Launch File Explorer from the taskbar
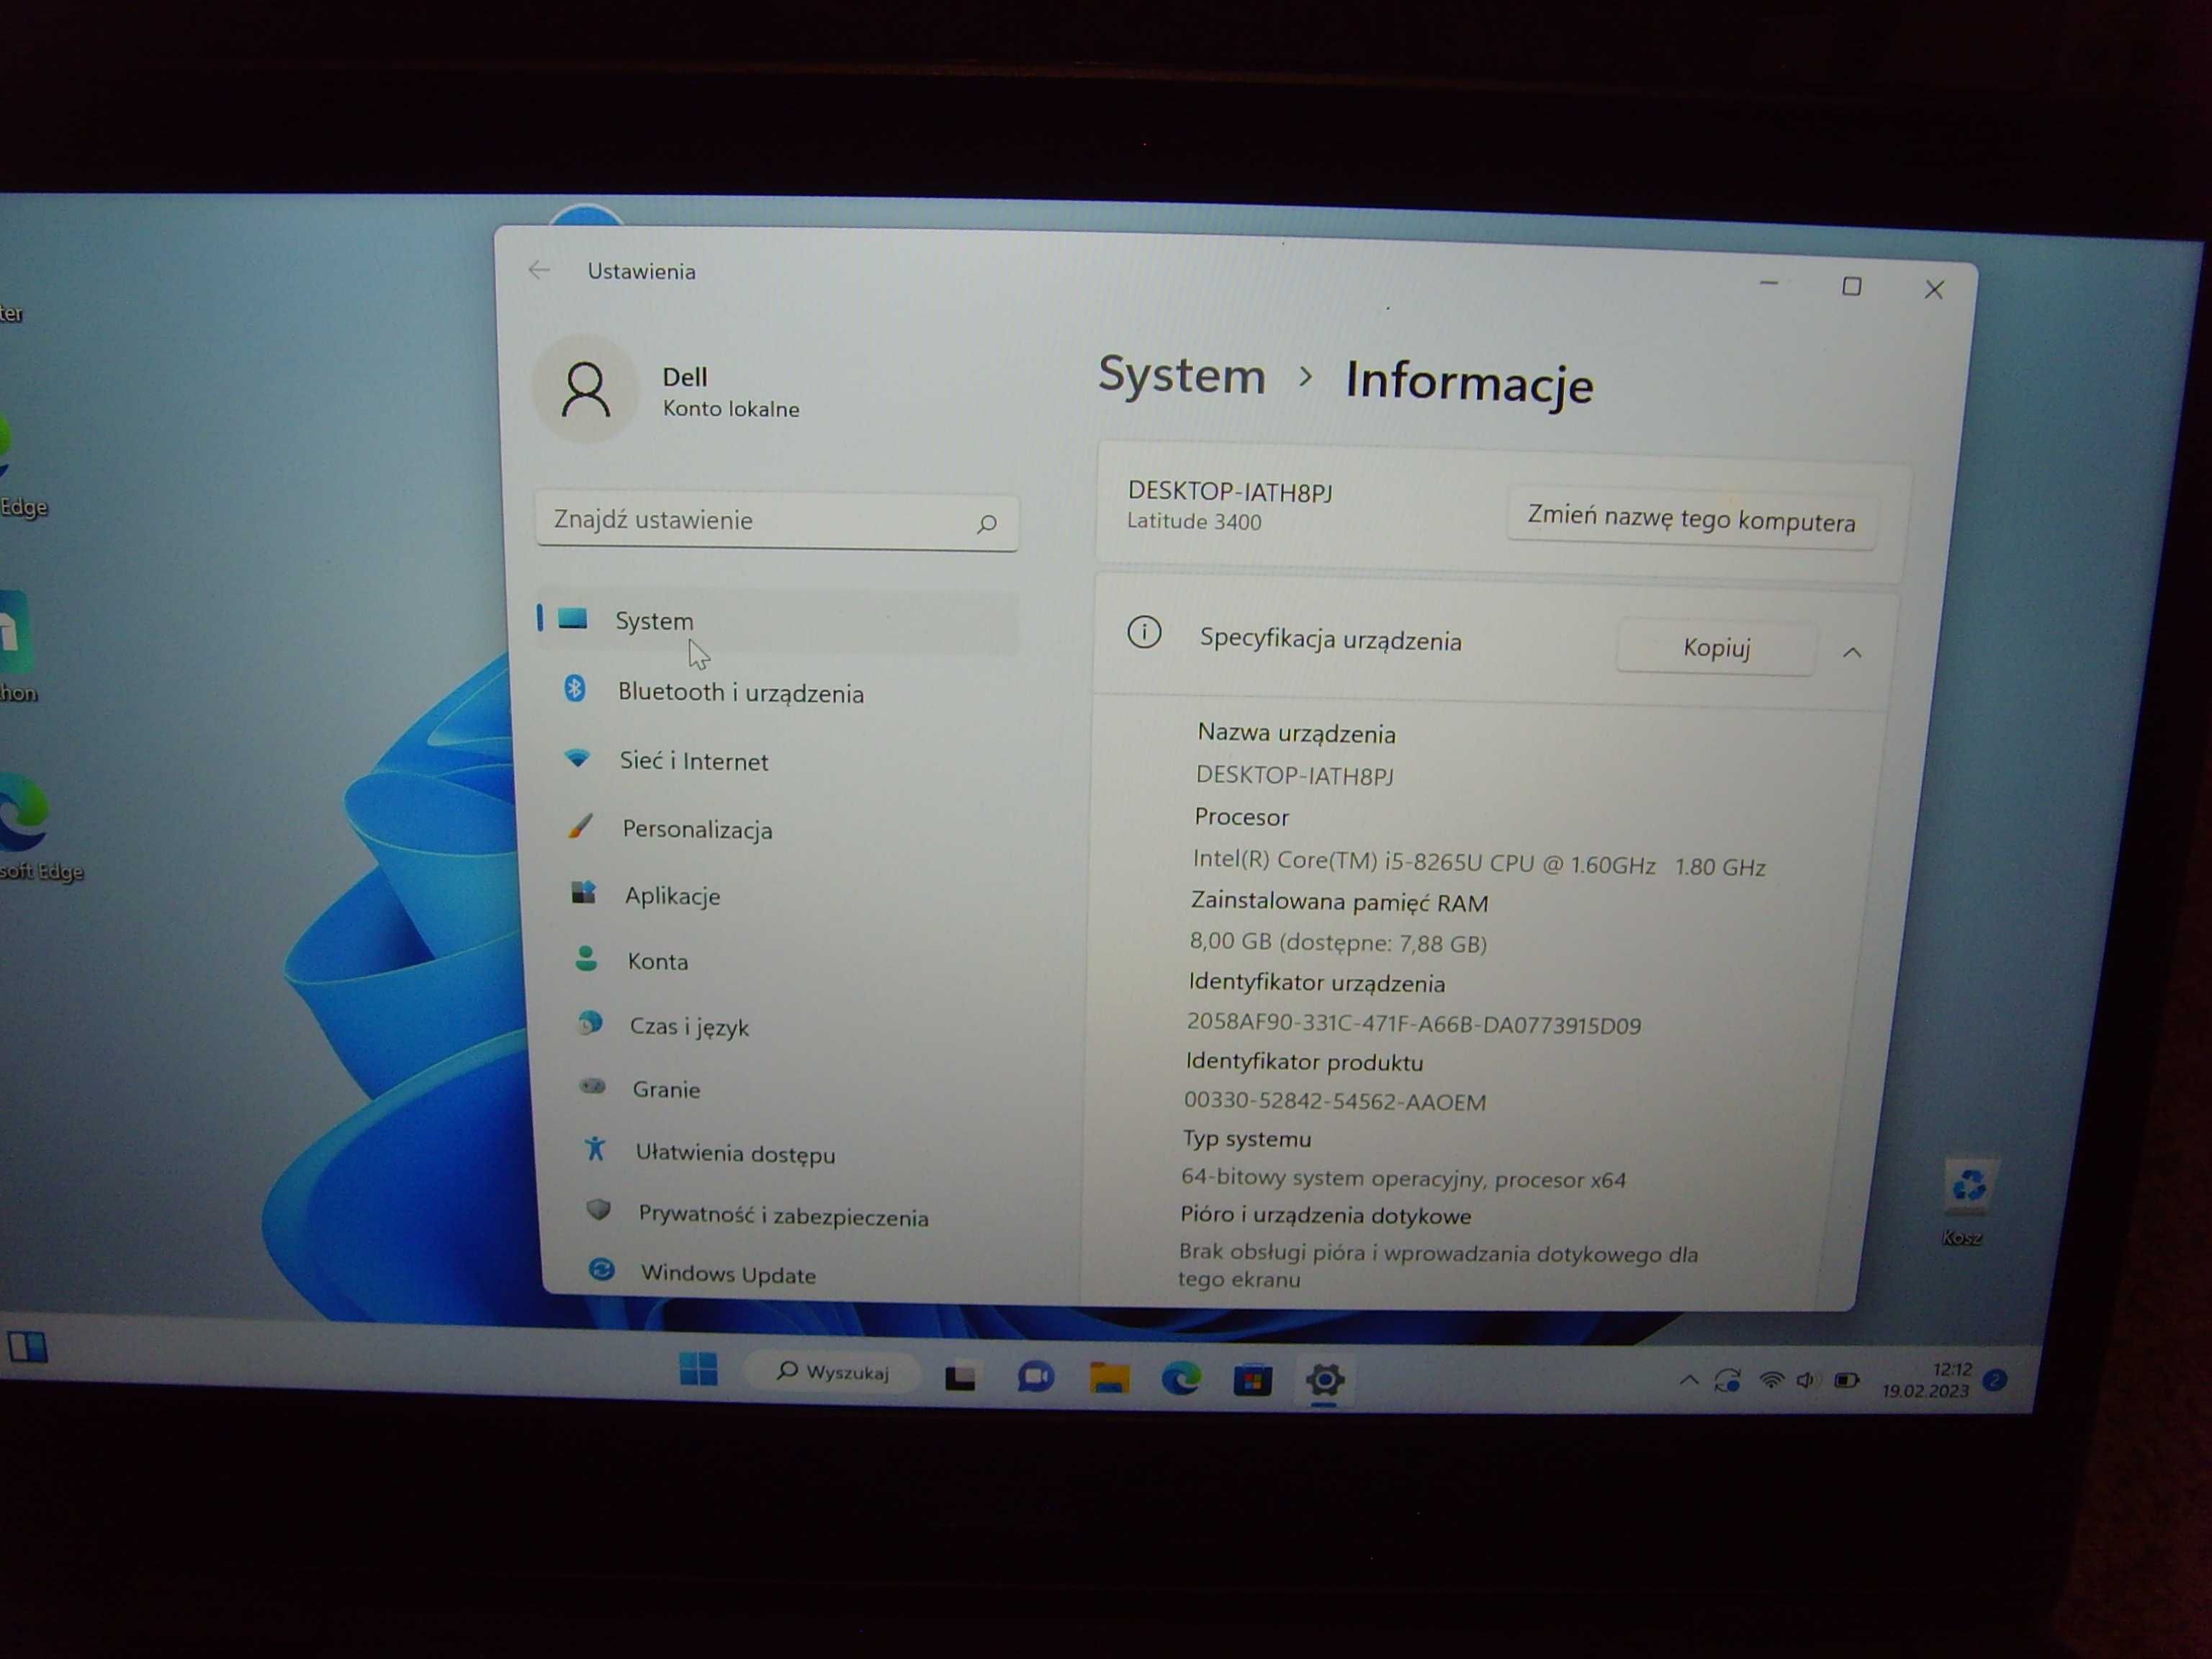 coord(1109,1379)
